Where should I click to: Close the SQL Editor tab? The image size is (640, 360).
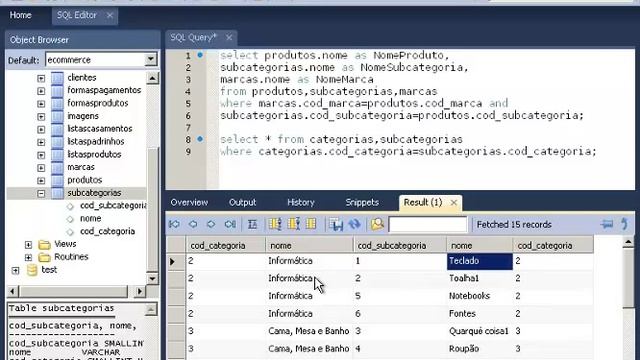click(x=110, y=15)
